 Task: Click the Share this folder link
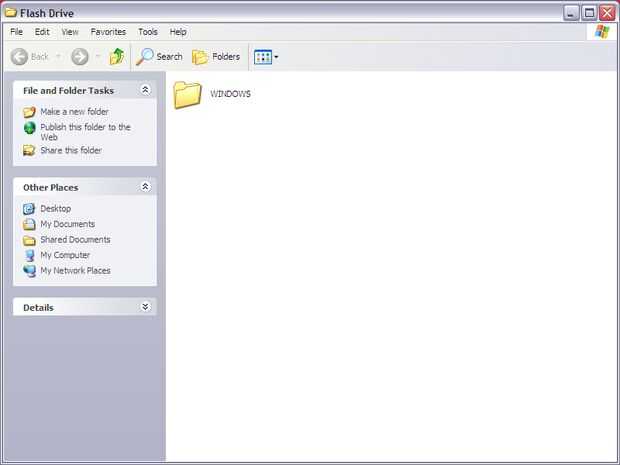pyautogui.click(x=71, y=150)
